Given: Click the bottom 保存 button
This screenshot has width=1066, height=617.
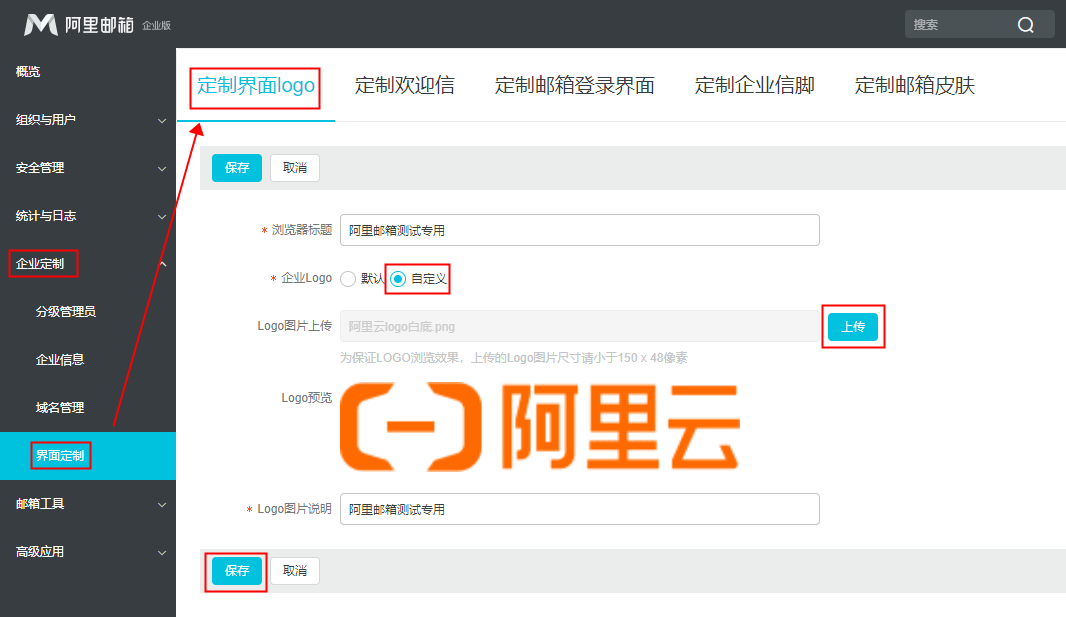Looking at the screenshot, I should click(x=237, y=571).
